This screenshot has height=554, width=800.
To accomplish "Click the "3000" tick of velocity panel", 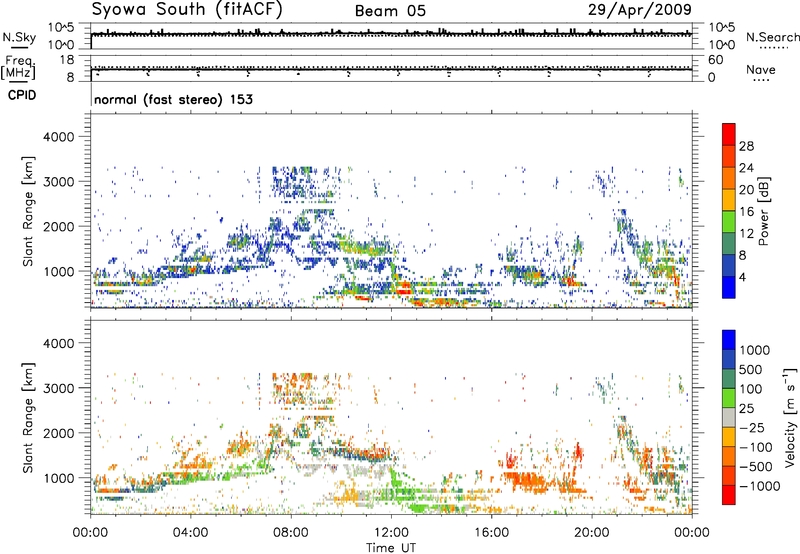I will click(x=59, y=388).
